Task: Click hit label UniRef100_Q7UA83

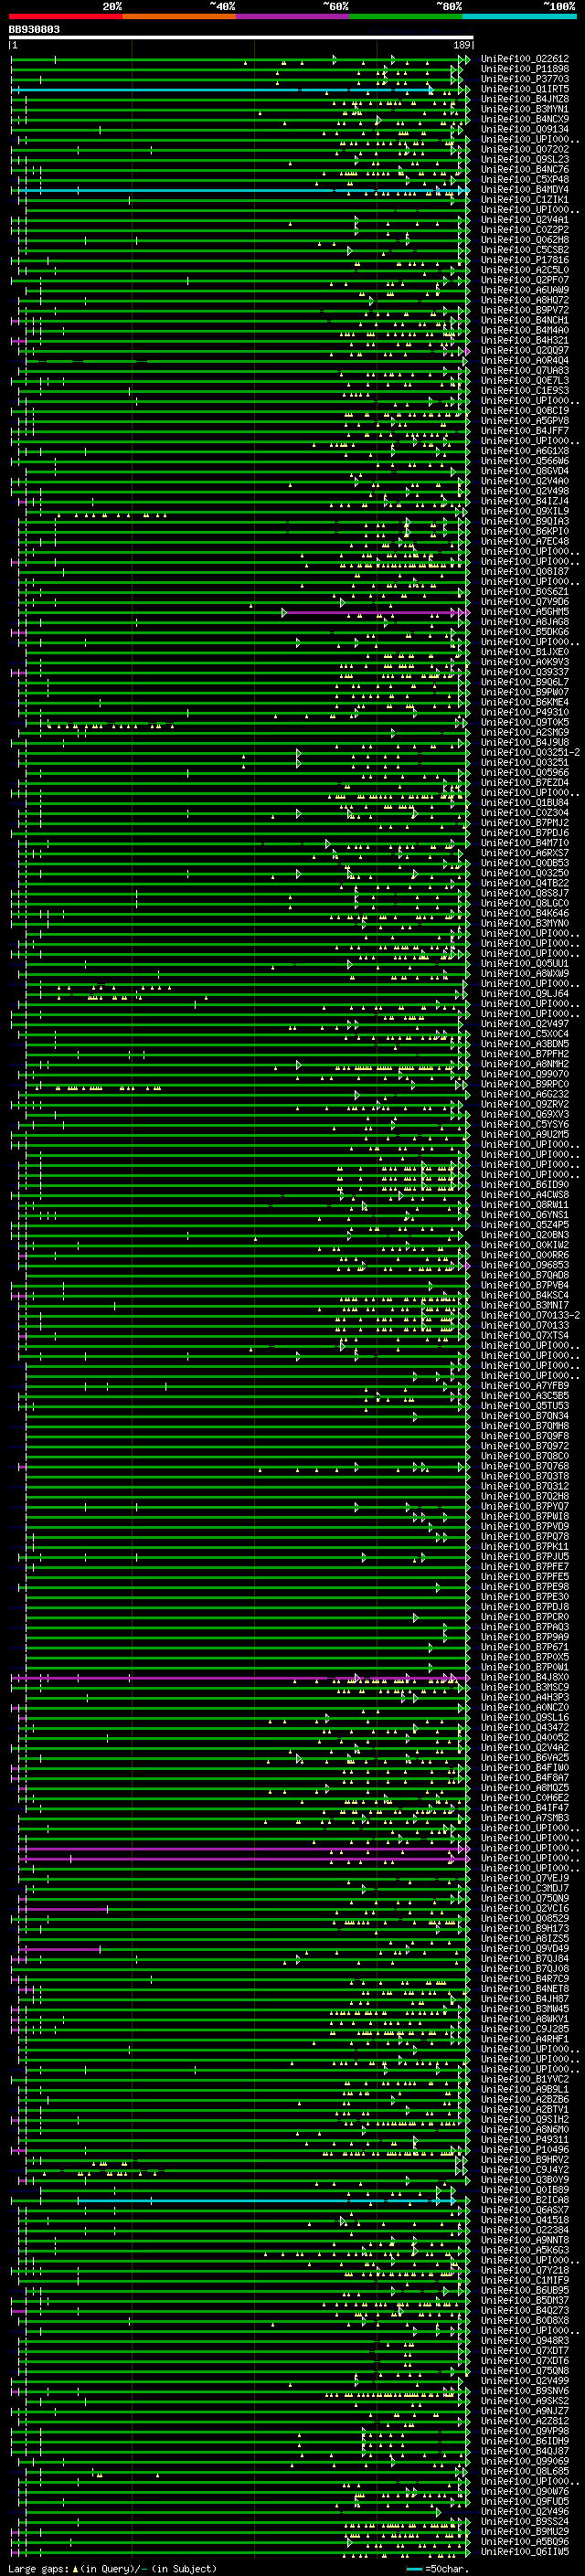Action: (x=525, y=370)
